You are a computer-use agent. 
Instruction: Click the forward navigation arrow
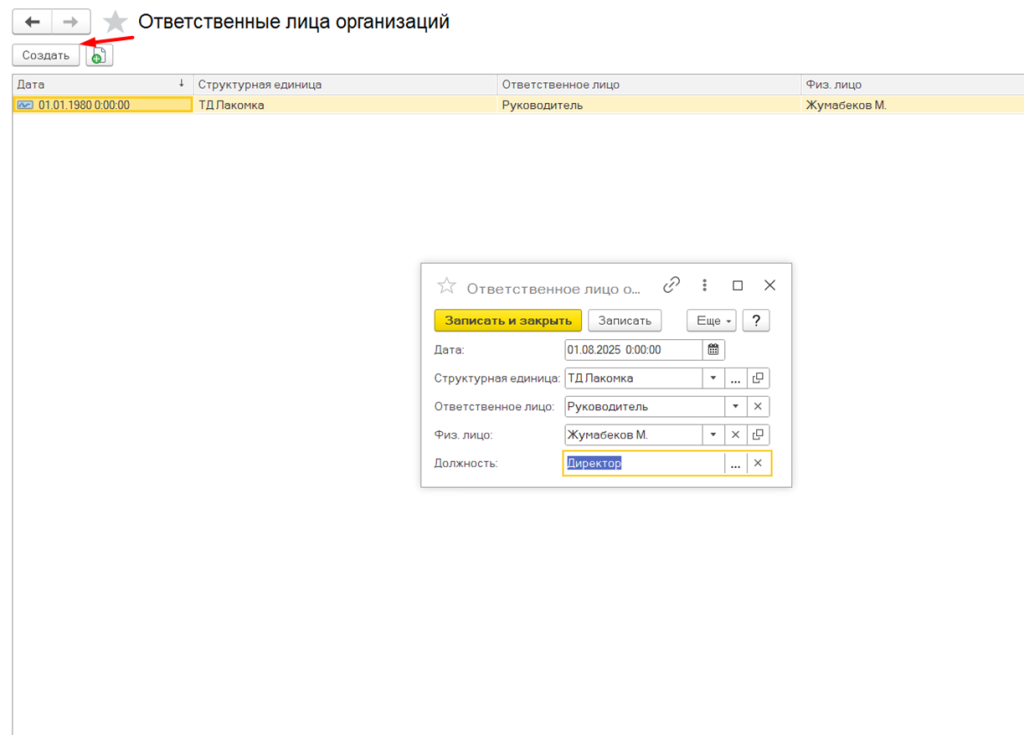click(x=70, y=21)
